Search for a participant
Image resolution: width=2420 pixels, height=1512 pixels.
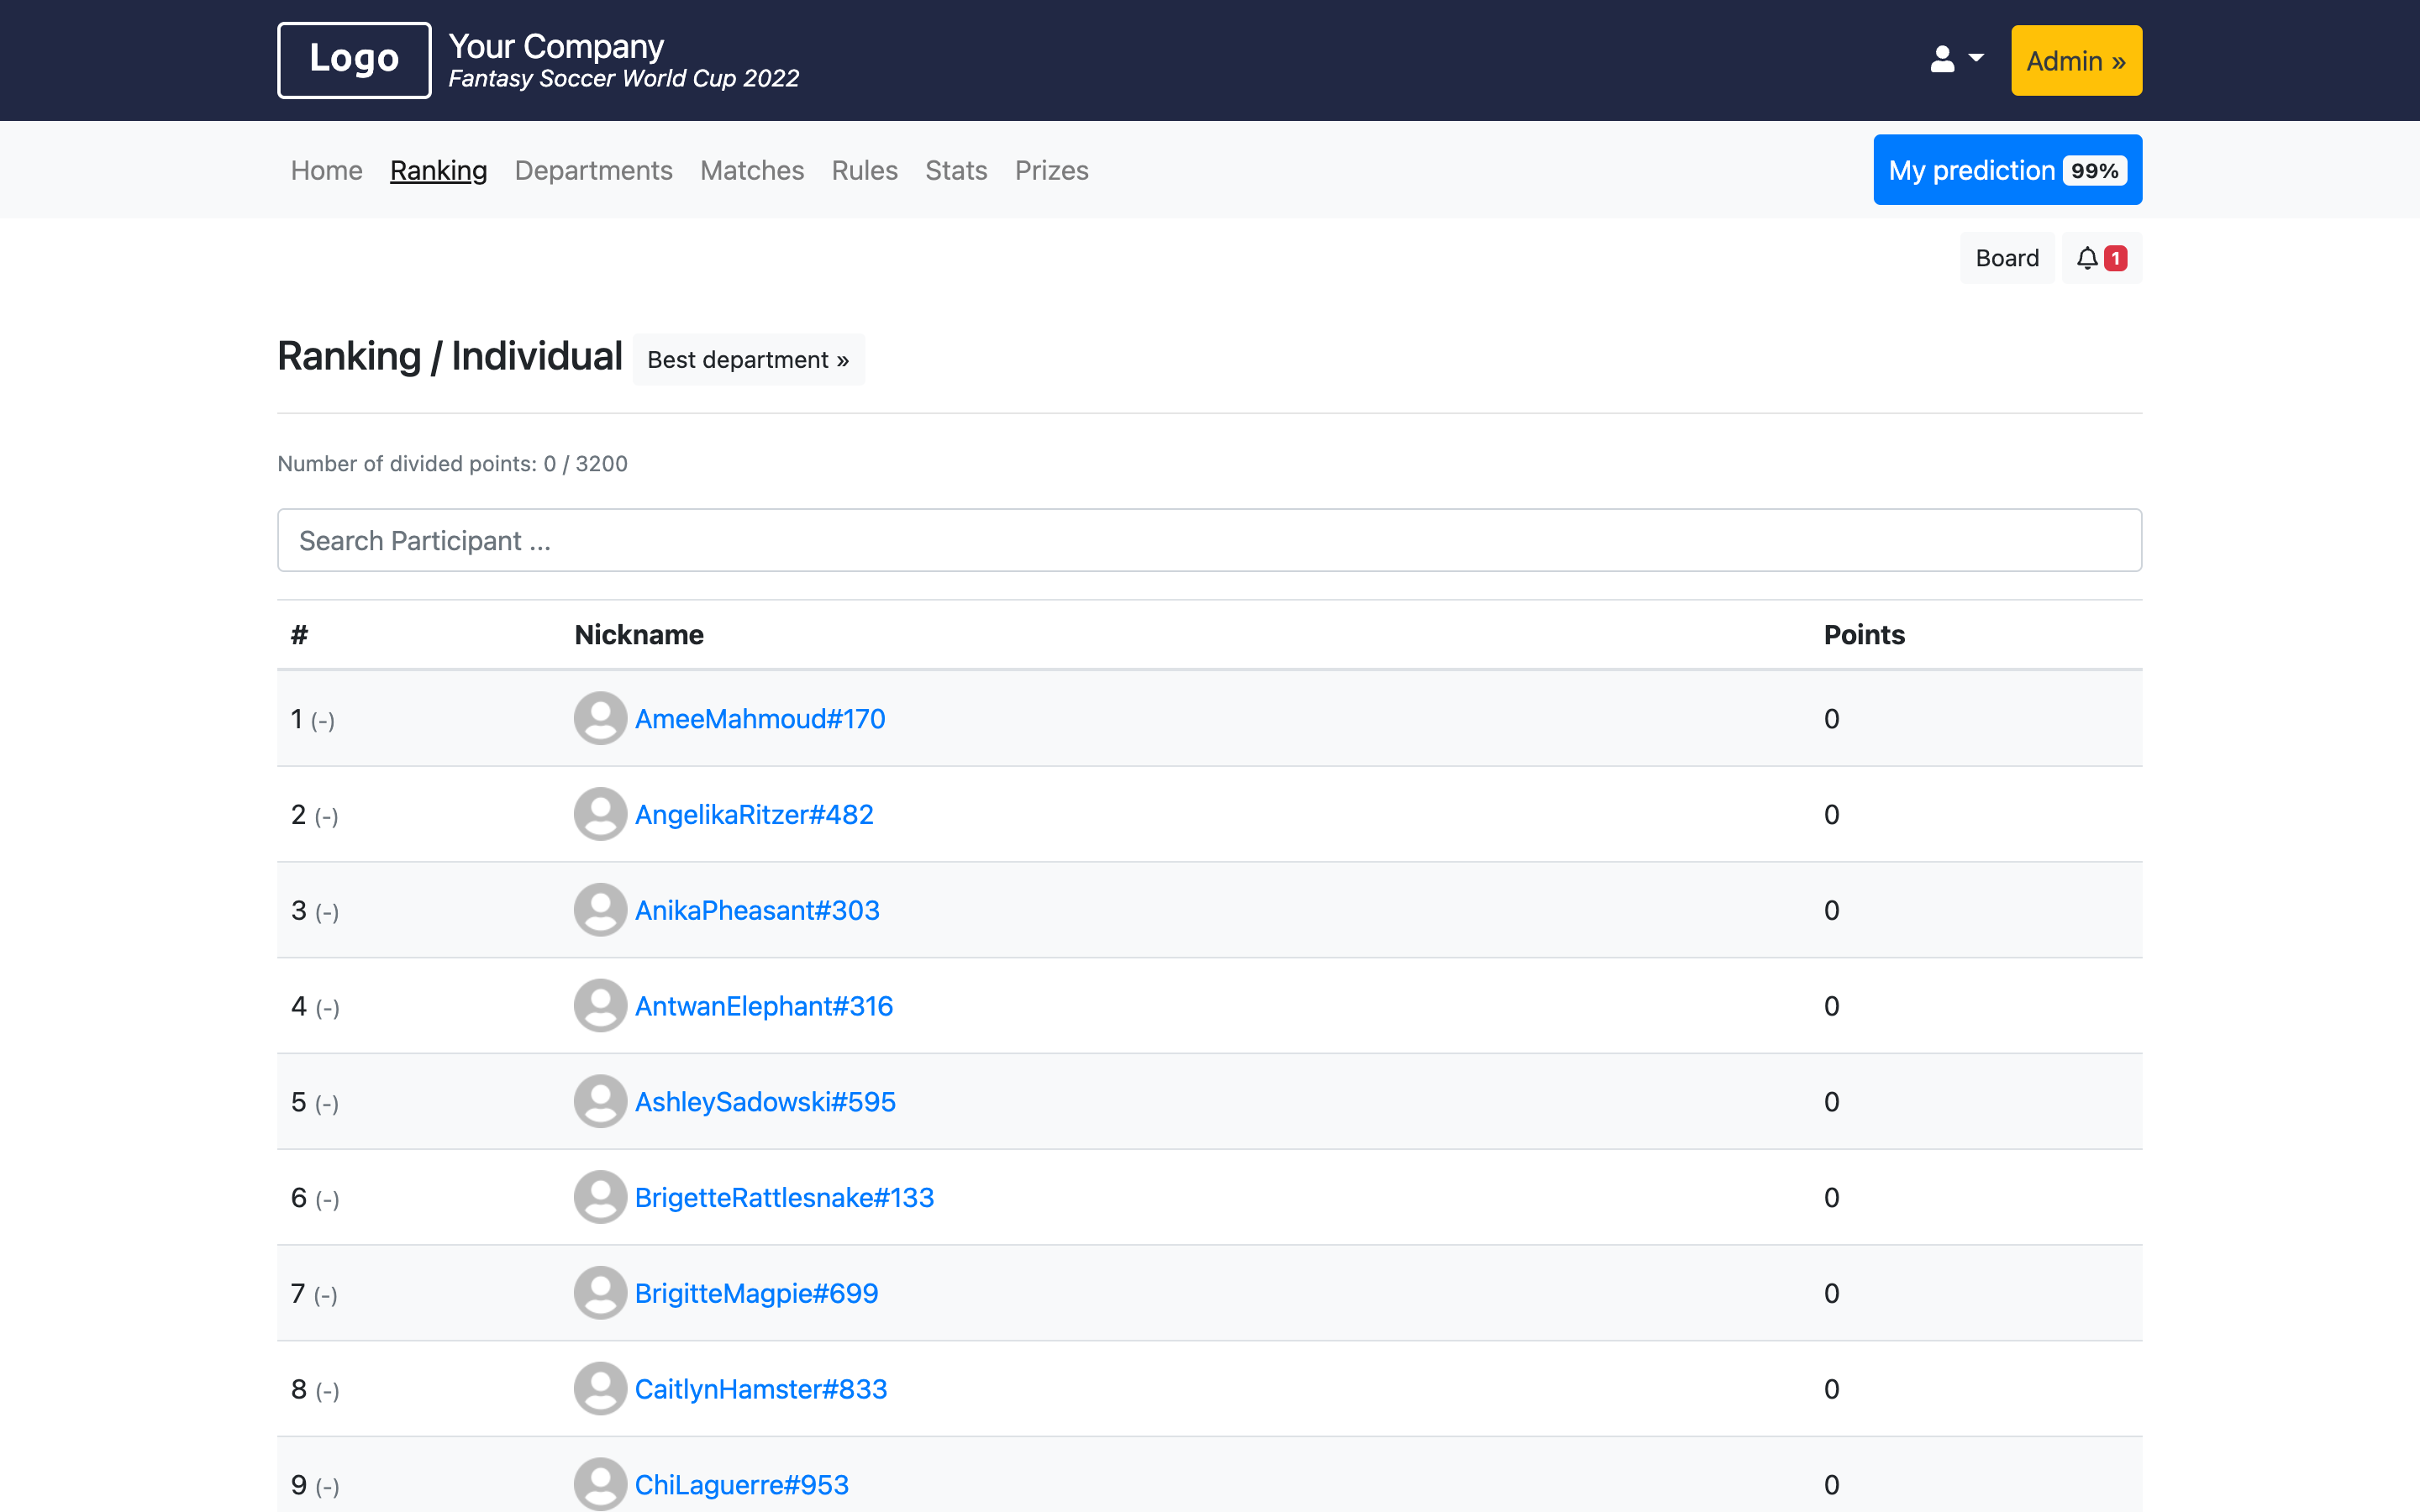pos(1209,540)
